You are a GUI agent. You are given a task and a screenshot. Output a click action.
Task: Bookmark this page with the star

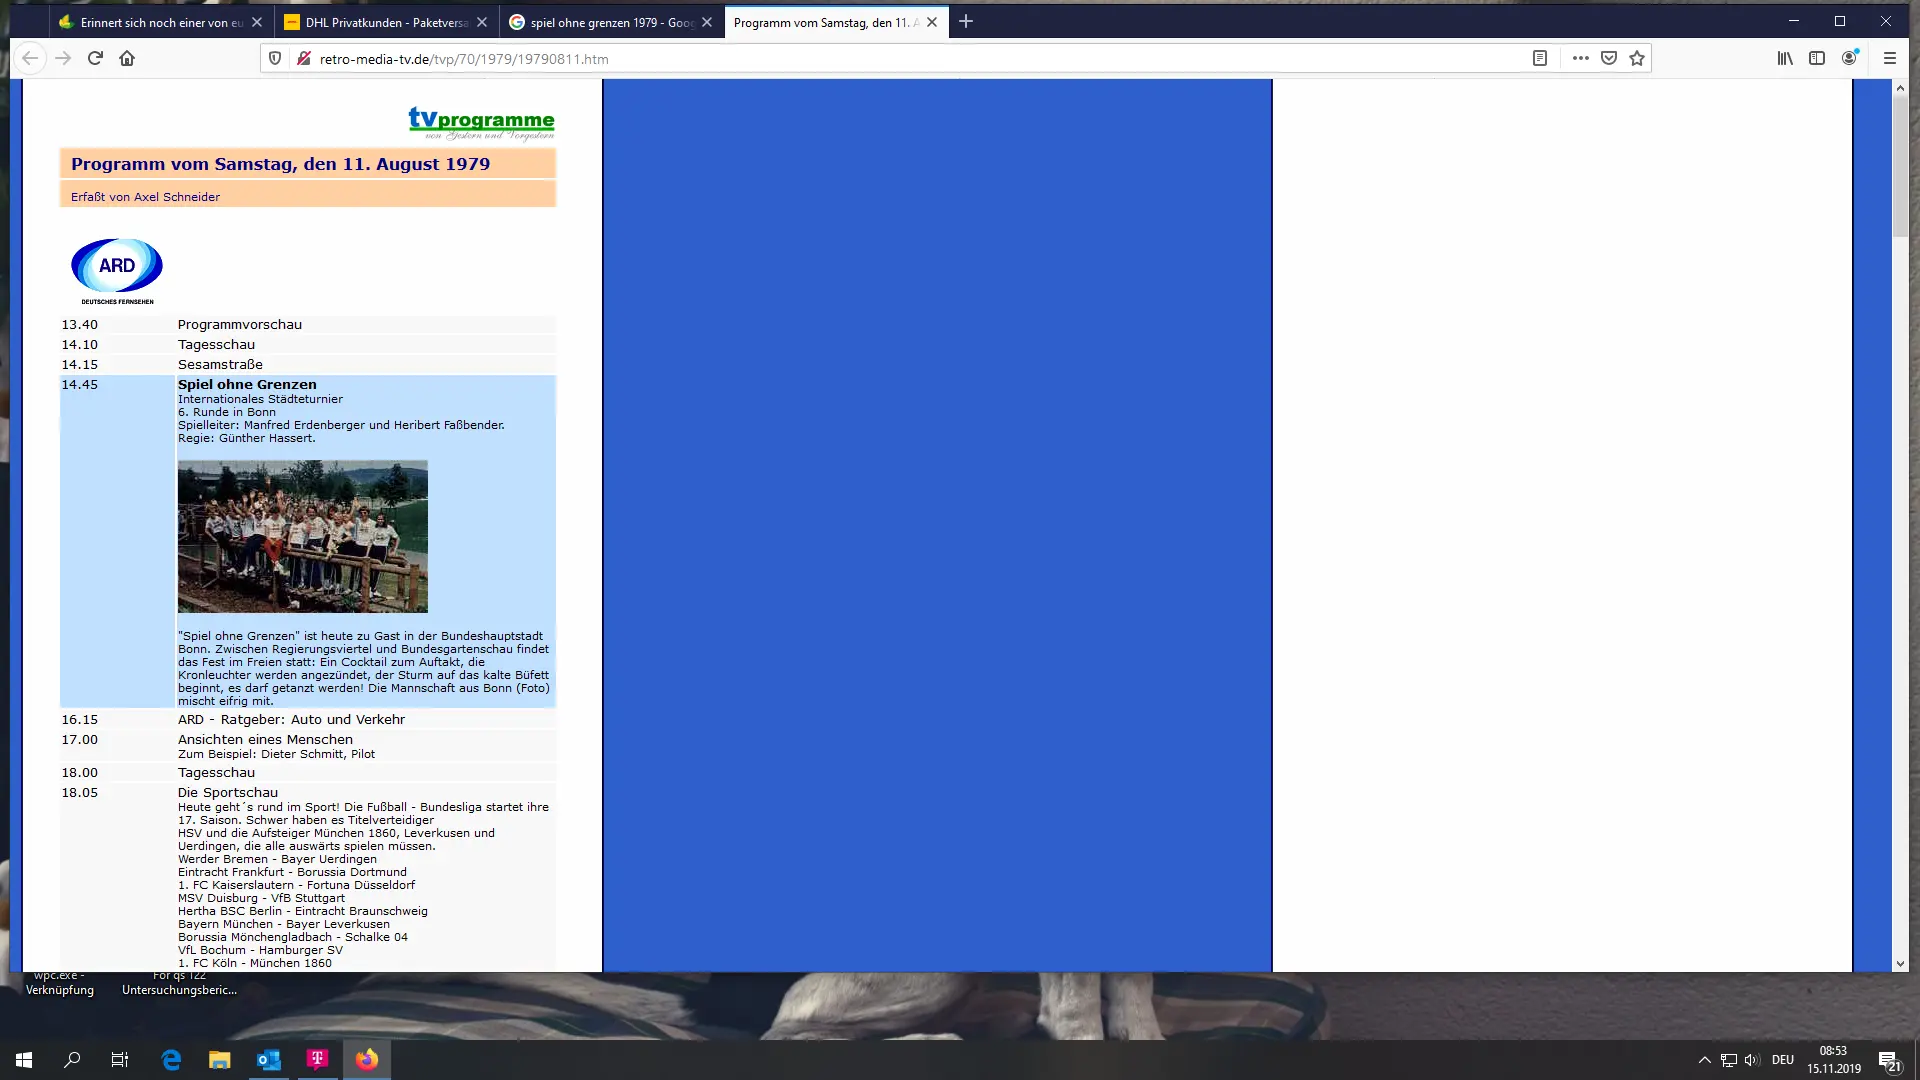(1637, 58)
